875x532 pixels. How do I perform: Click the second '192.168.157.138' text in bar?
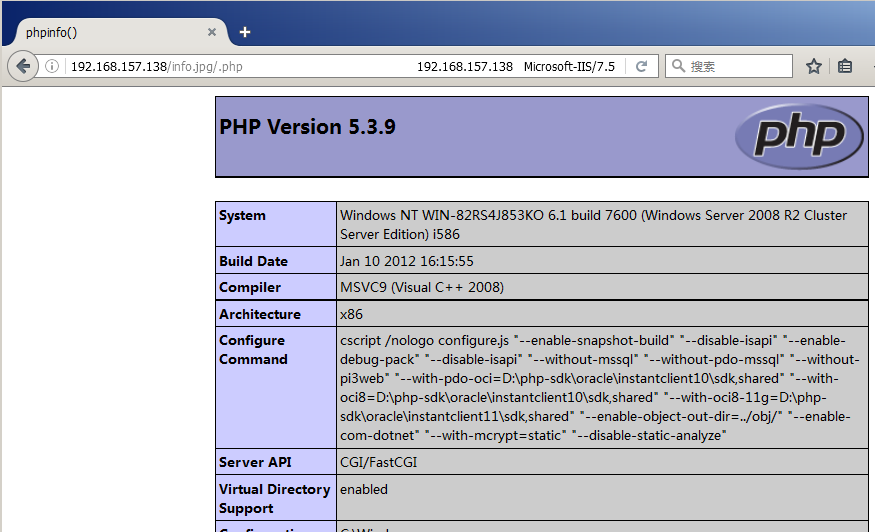tap(465, 66)
